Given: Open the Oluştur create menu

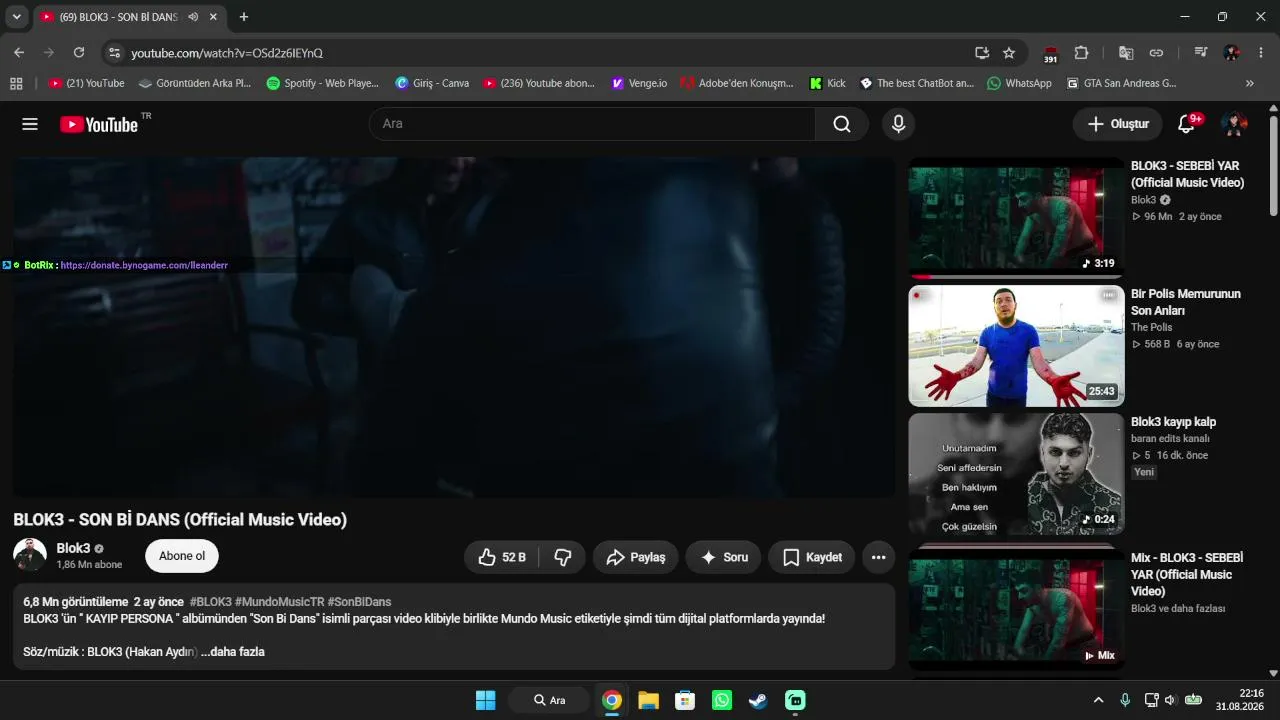Looking at the screenshot, I should (1118, 124).
